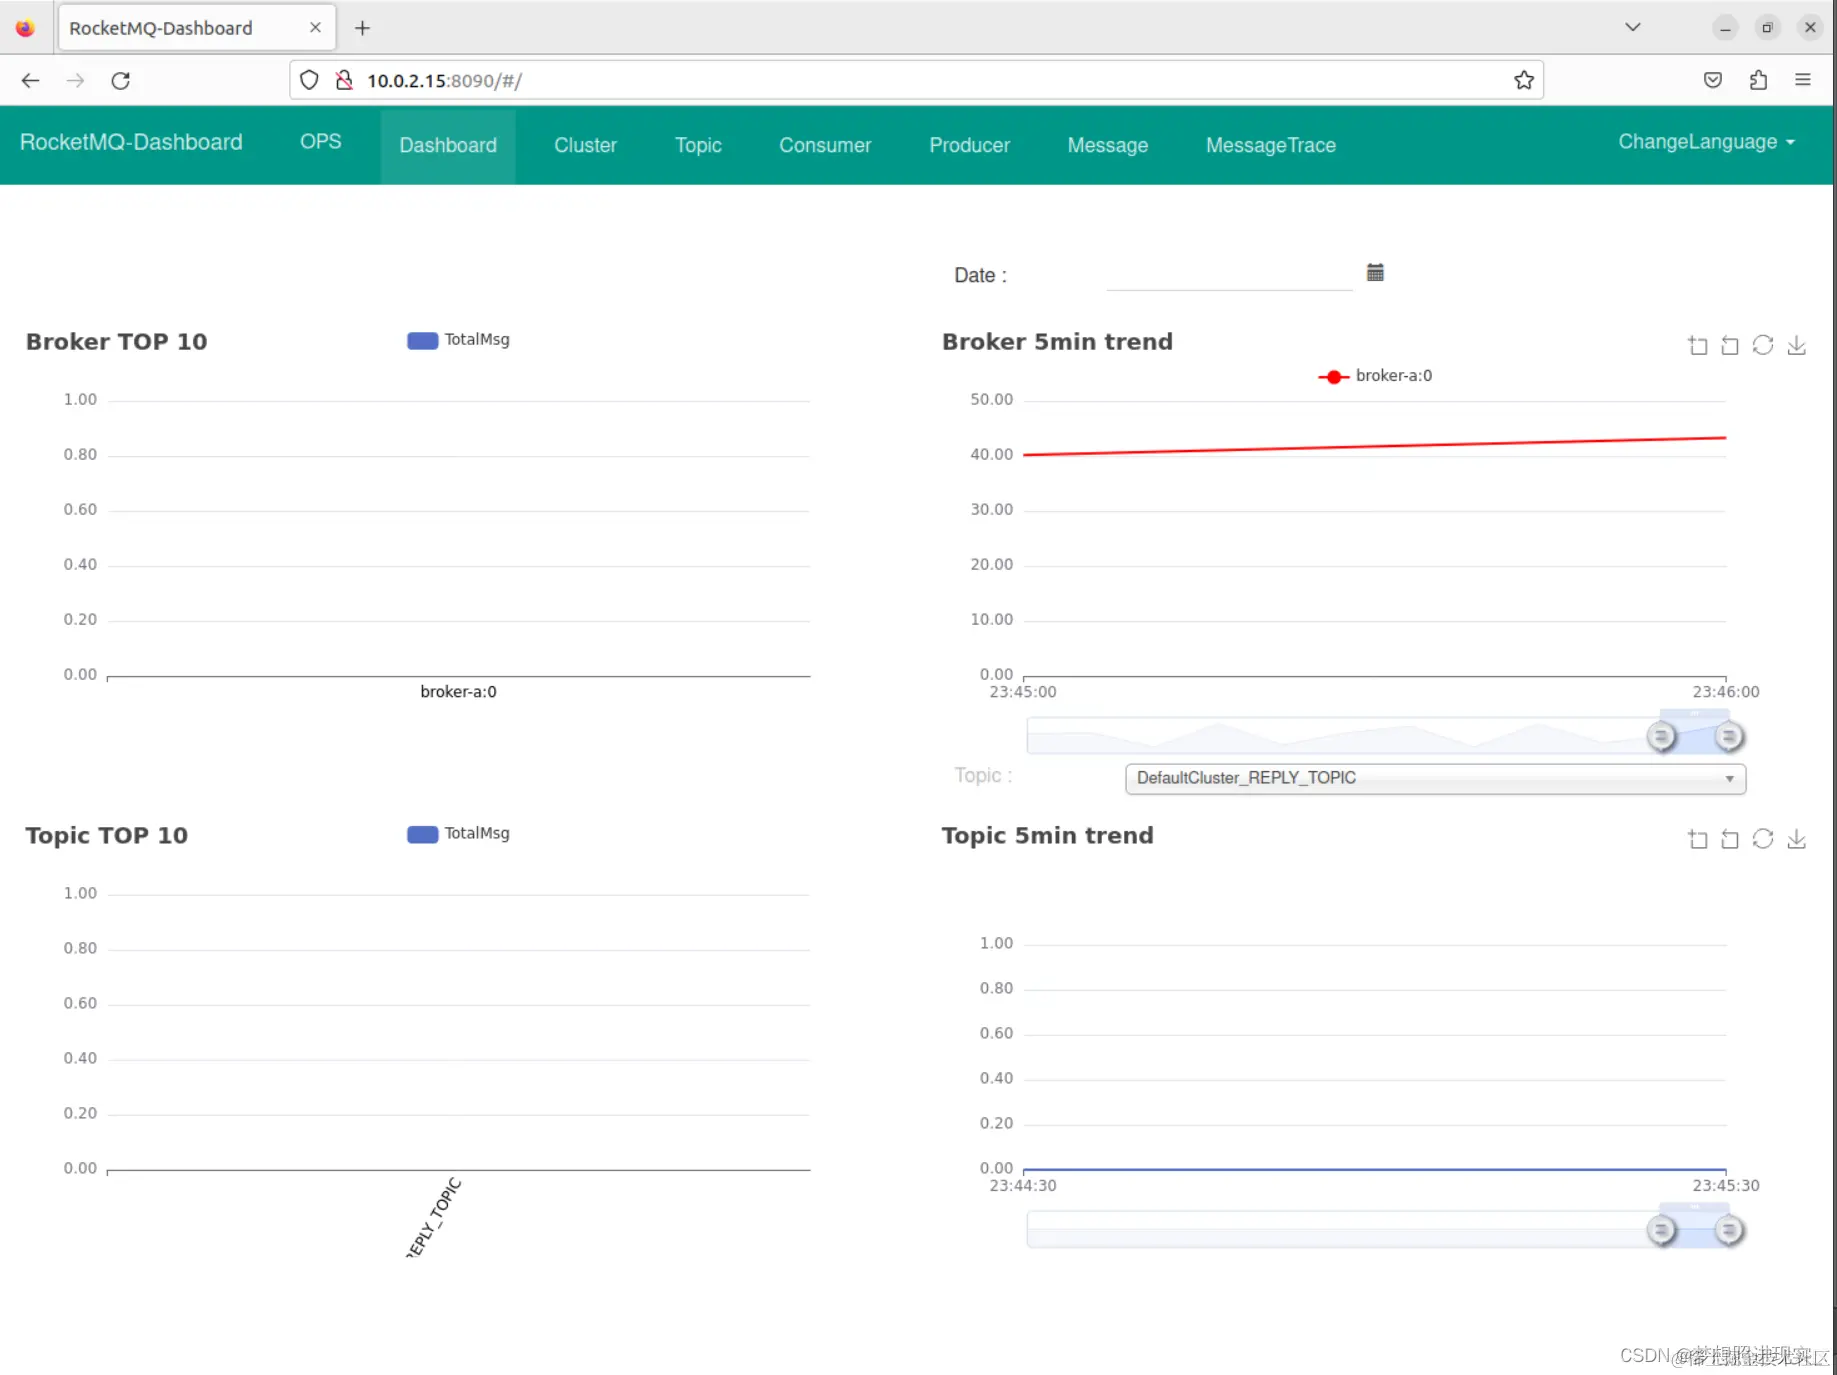Navigate to the Topic page

click(x=698, y=145)
